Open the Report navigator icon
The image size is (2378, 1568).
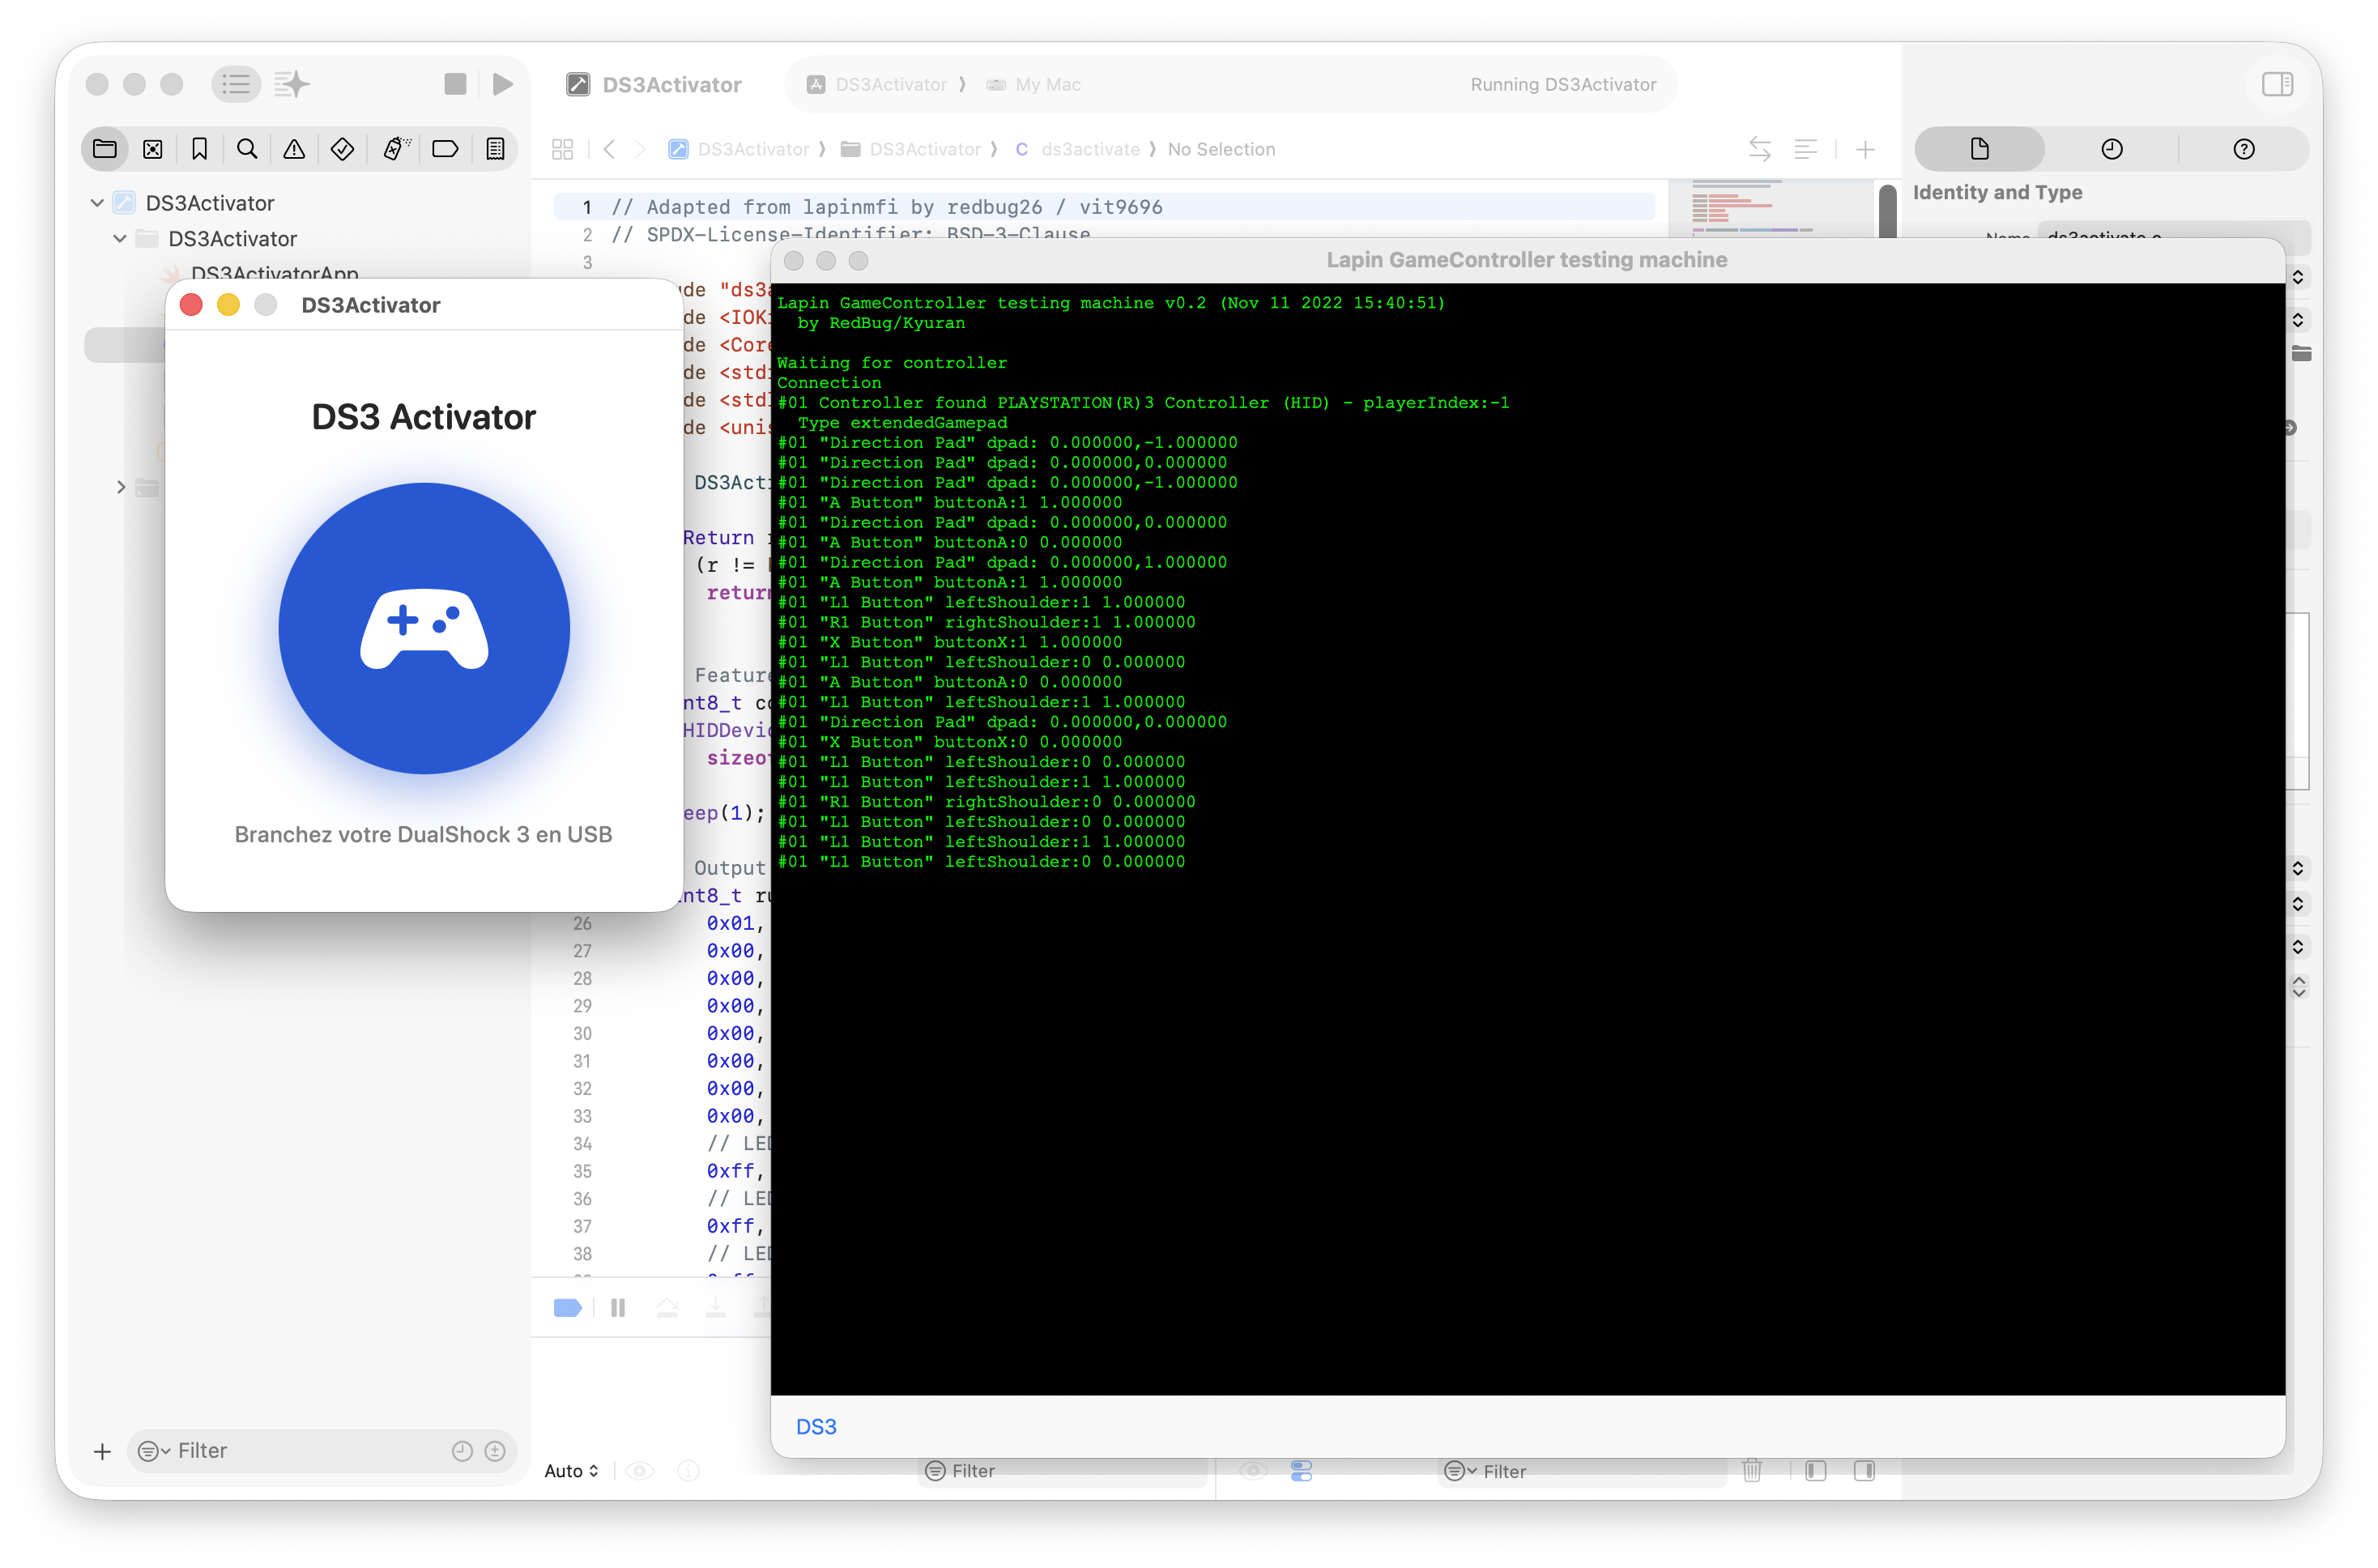pos(495,149)
